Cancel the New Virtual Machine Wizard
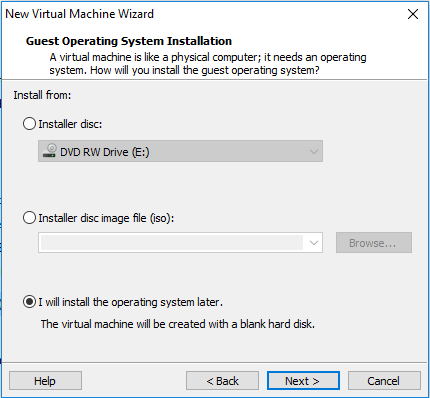430x398 pixels. click(x=384, y=381)
